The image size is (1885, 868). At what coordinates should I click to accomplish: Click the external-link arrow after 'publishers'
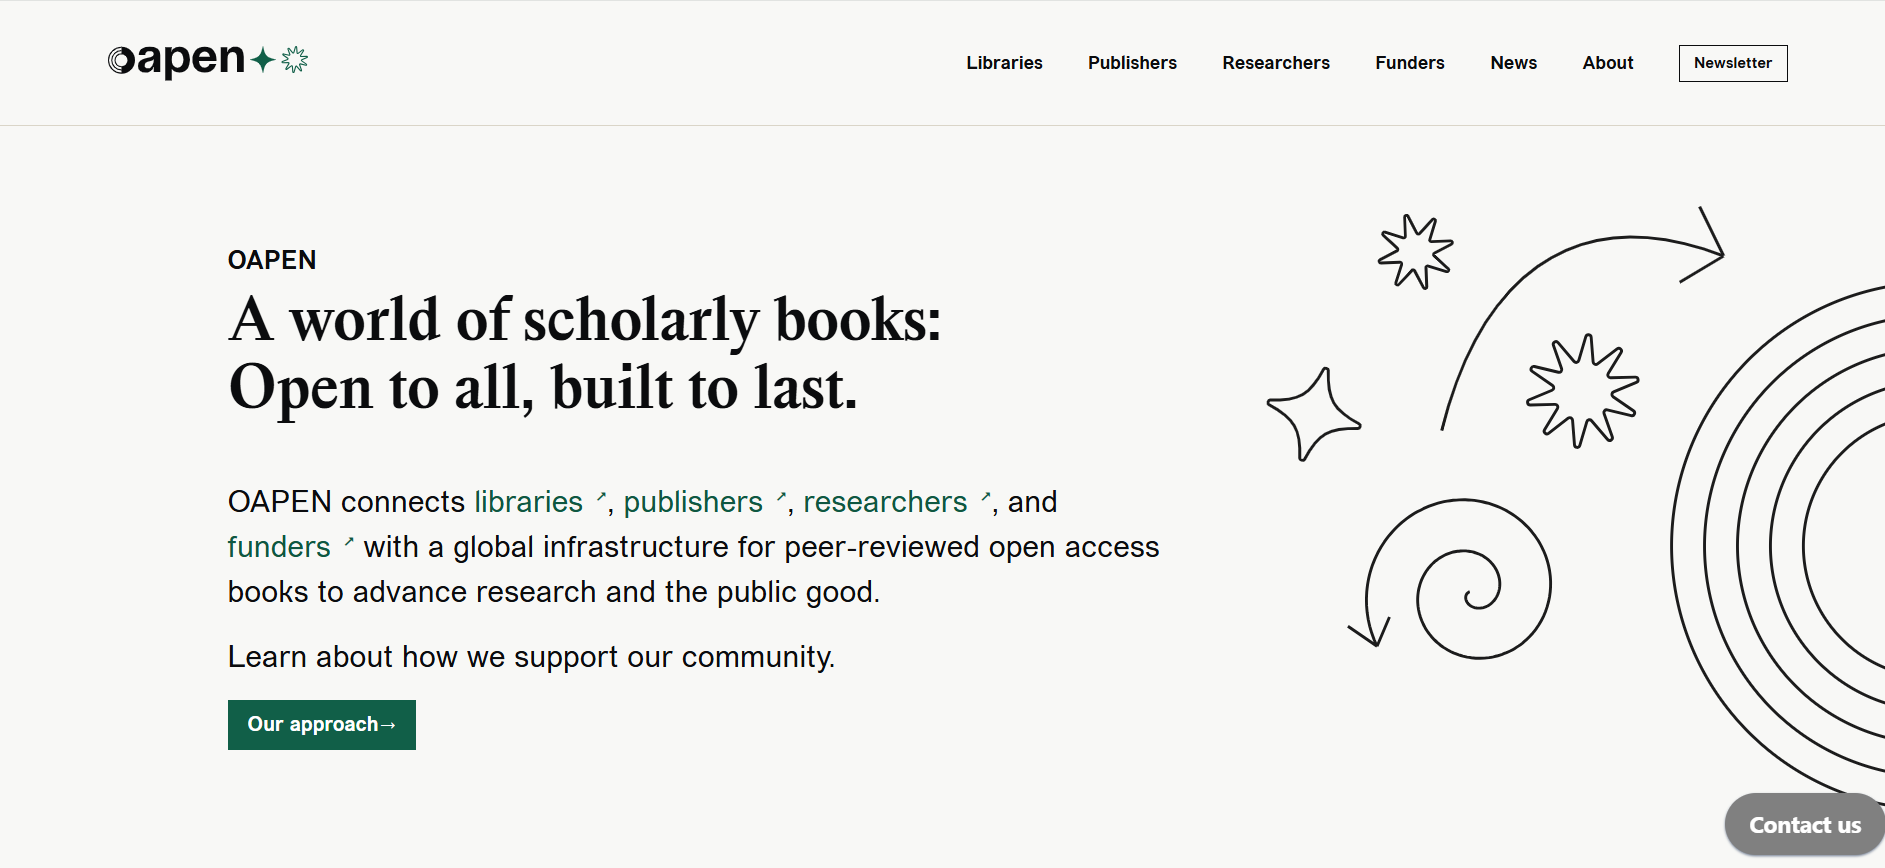tap(781, 496)
